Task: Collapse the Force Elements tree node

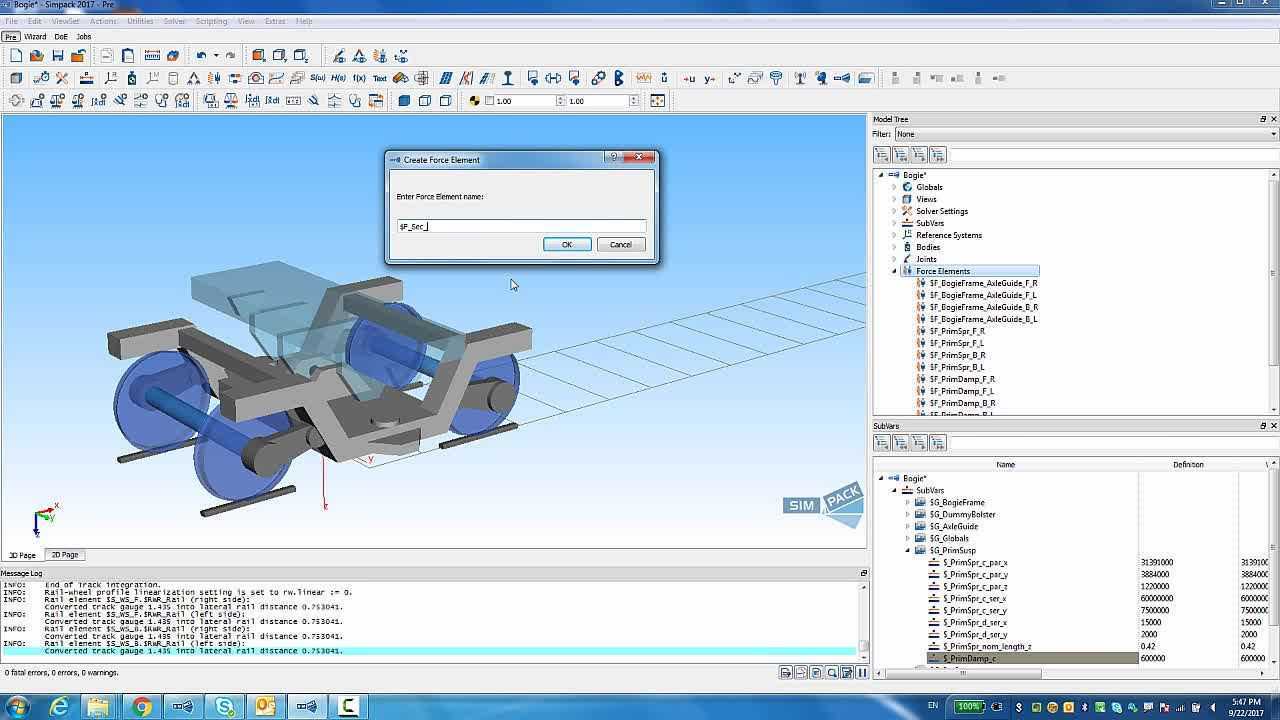Action: coord(894,271)
